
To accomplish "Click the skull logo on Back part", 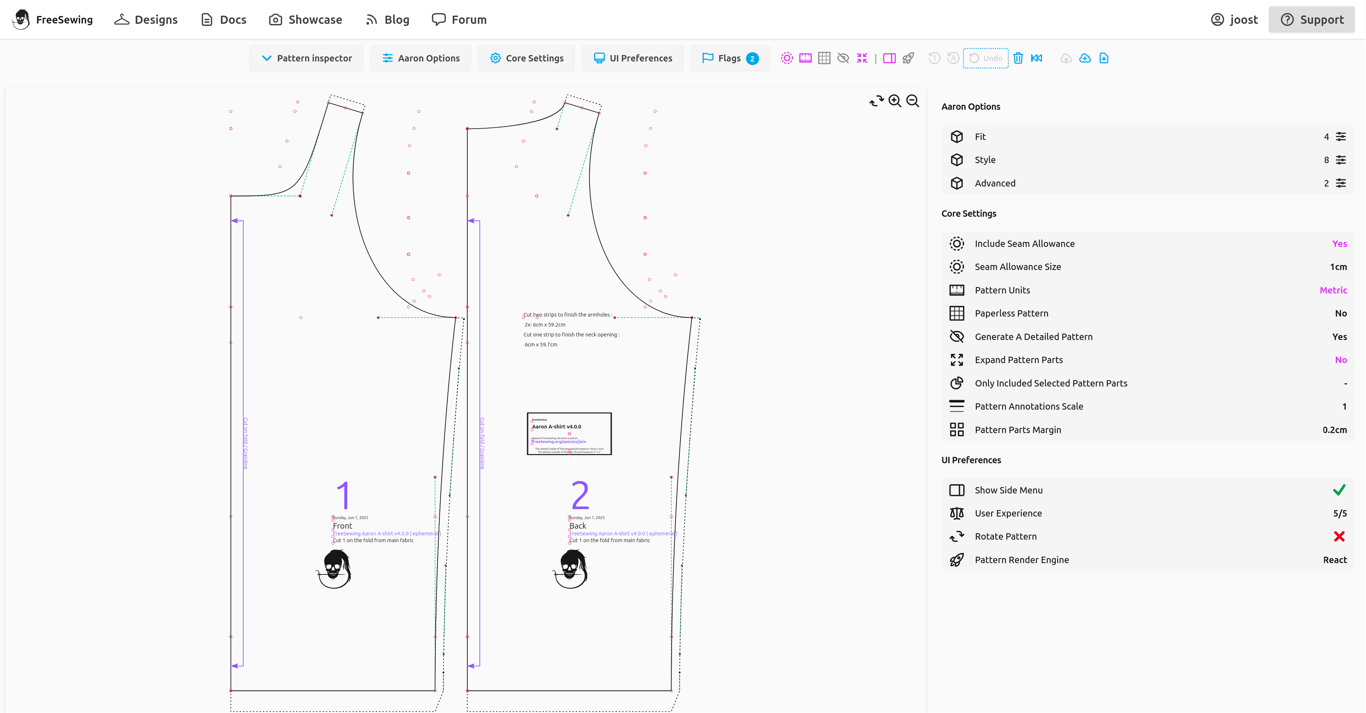I will click(570, 569).
